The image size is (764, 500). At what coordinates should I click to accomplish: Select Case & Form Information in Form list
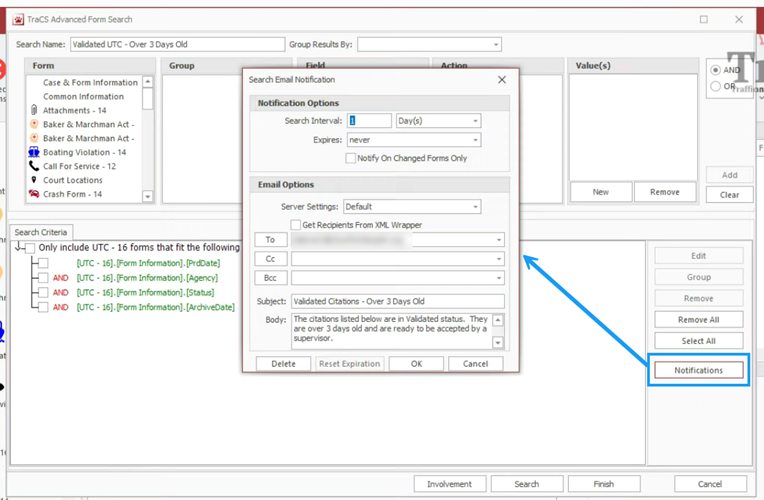click(x=90, y=83)
